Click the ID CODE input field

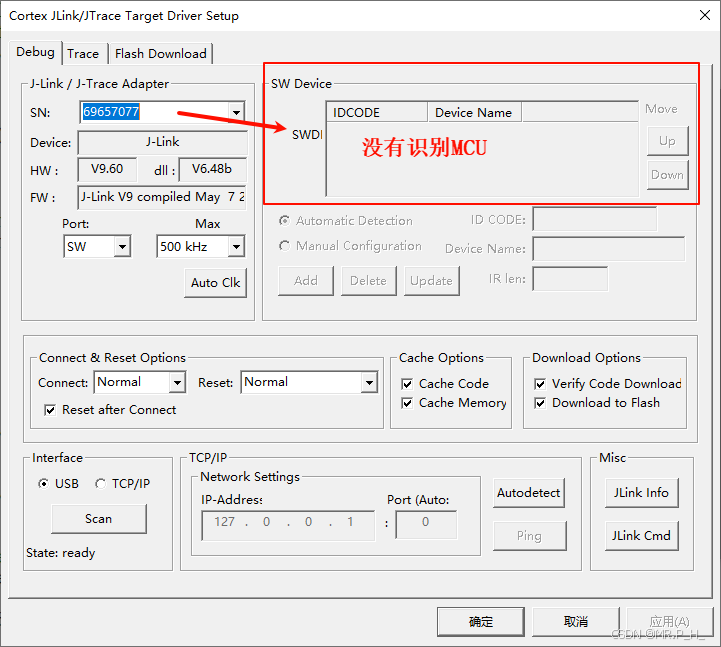[595, 219]
